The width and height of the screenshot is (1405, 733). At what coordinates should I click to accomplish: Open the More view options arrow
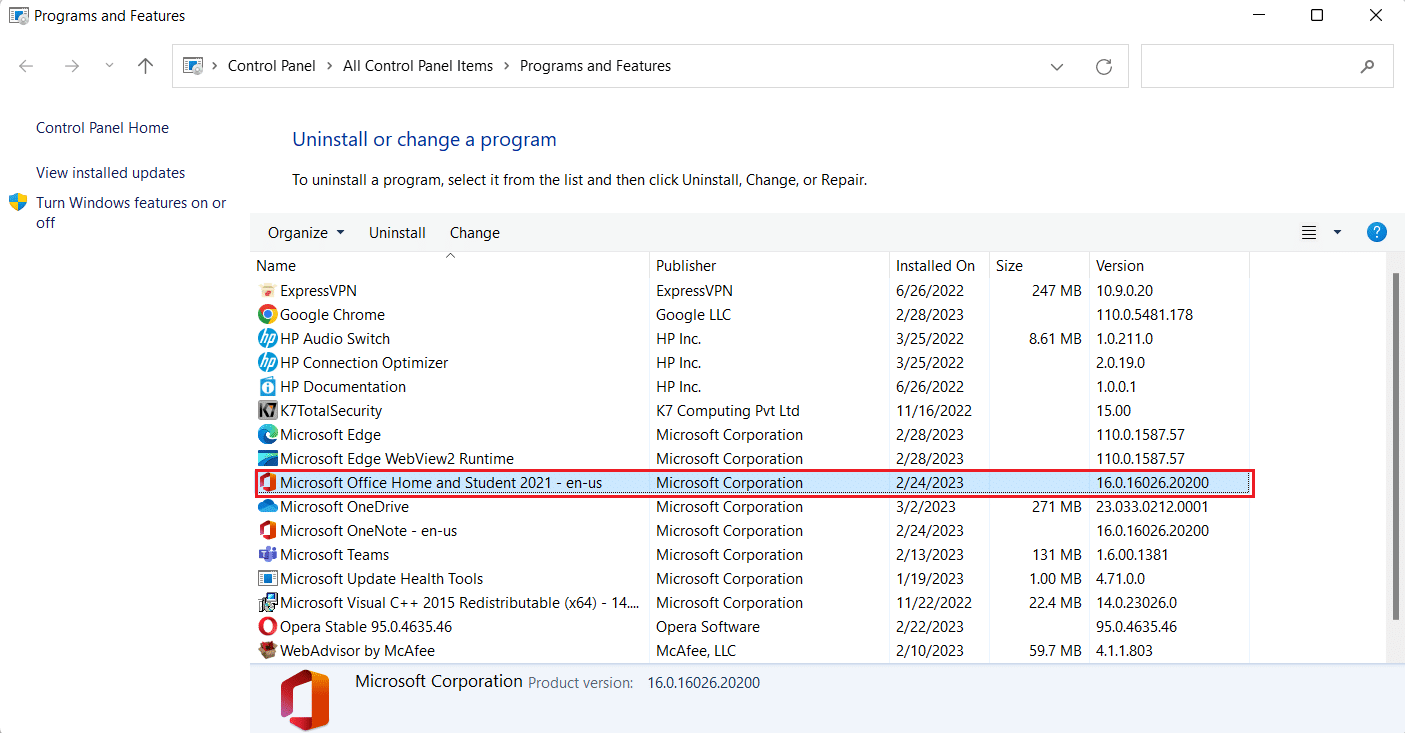pyautogui.click(x=1337, y=233)
